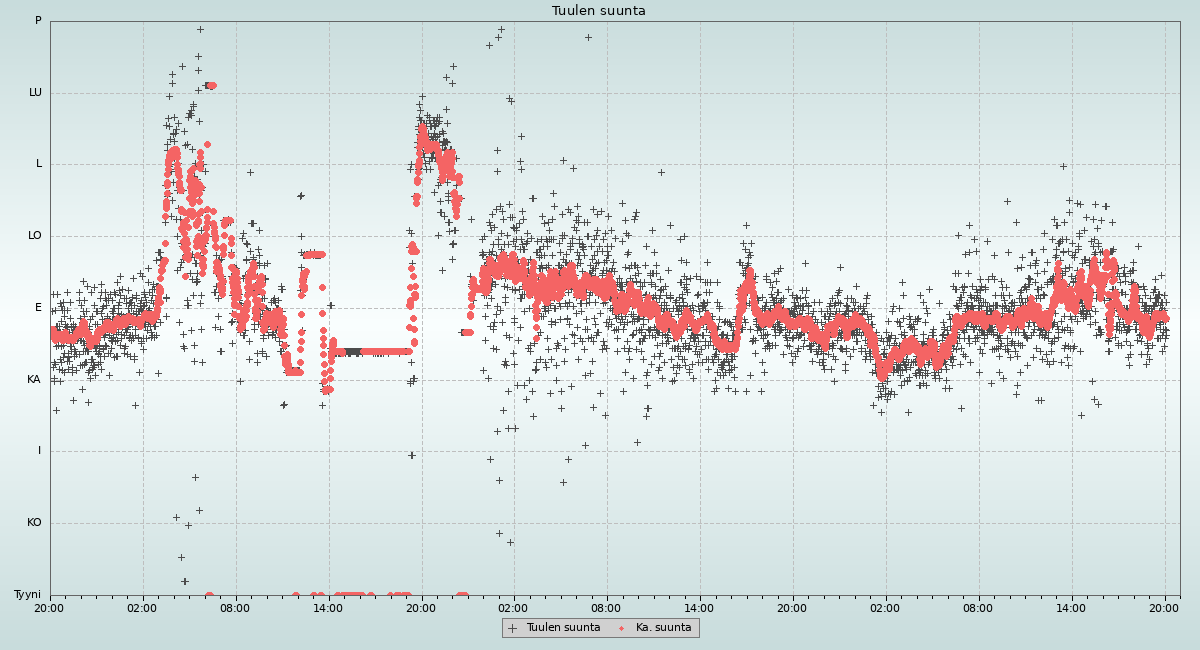Click the "Tyyni" y-axis label
Image resolution: width=1200 pixels, height=650 pixels.
(28, 595)
